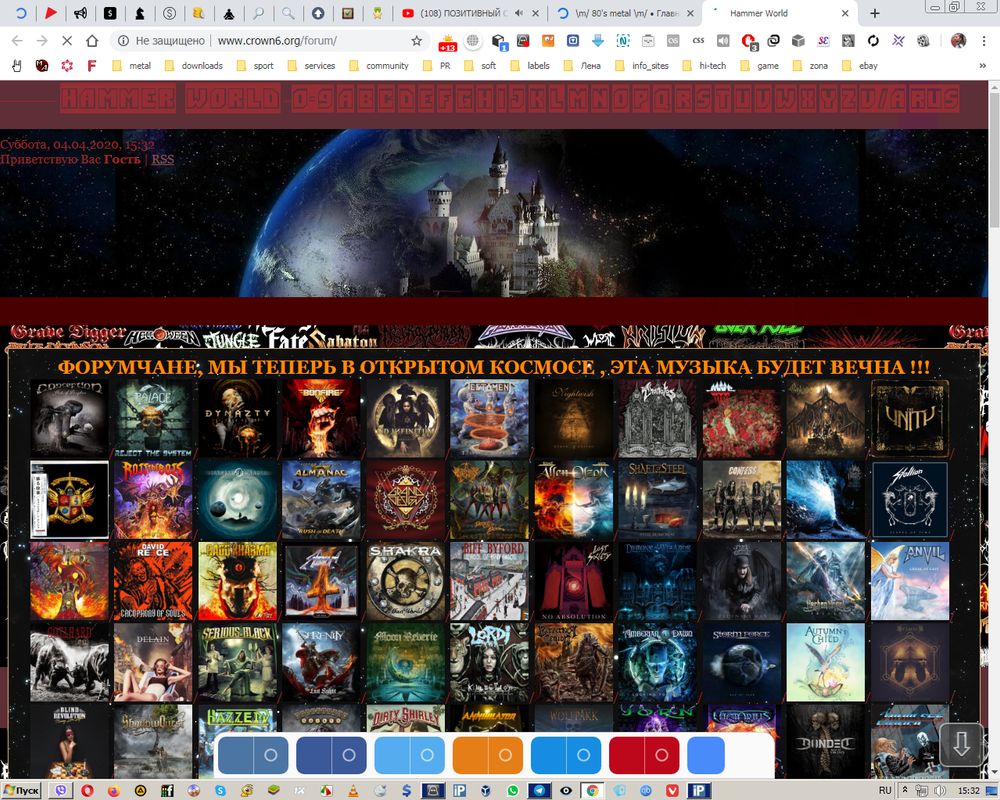Open the Unity album cover
This screenshot has width=1000, height=800.
[x=909, y=418]
